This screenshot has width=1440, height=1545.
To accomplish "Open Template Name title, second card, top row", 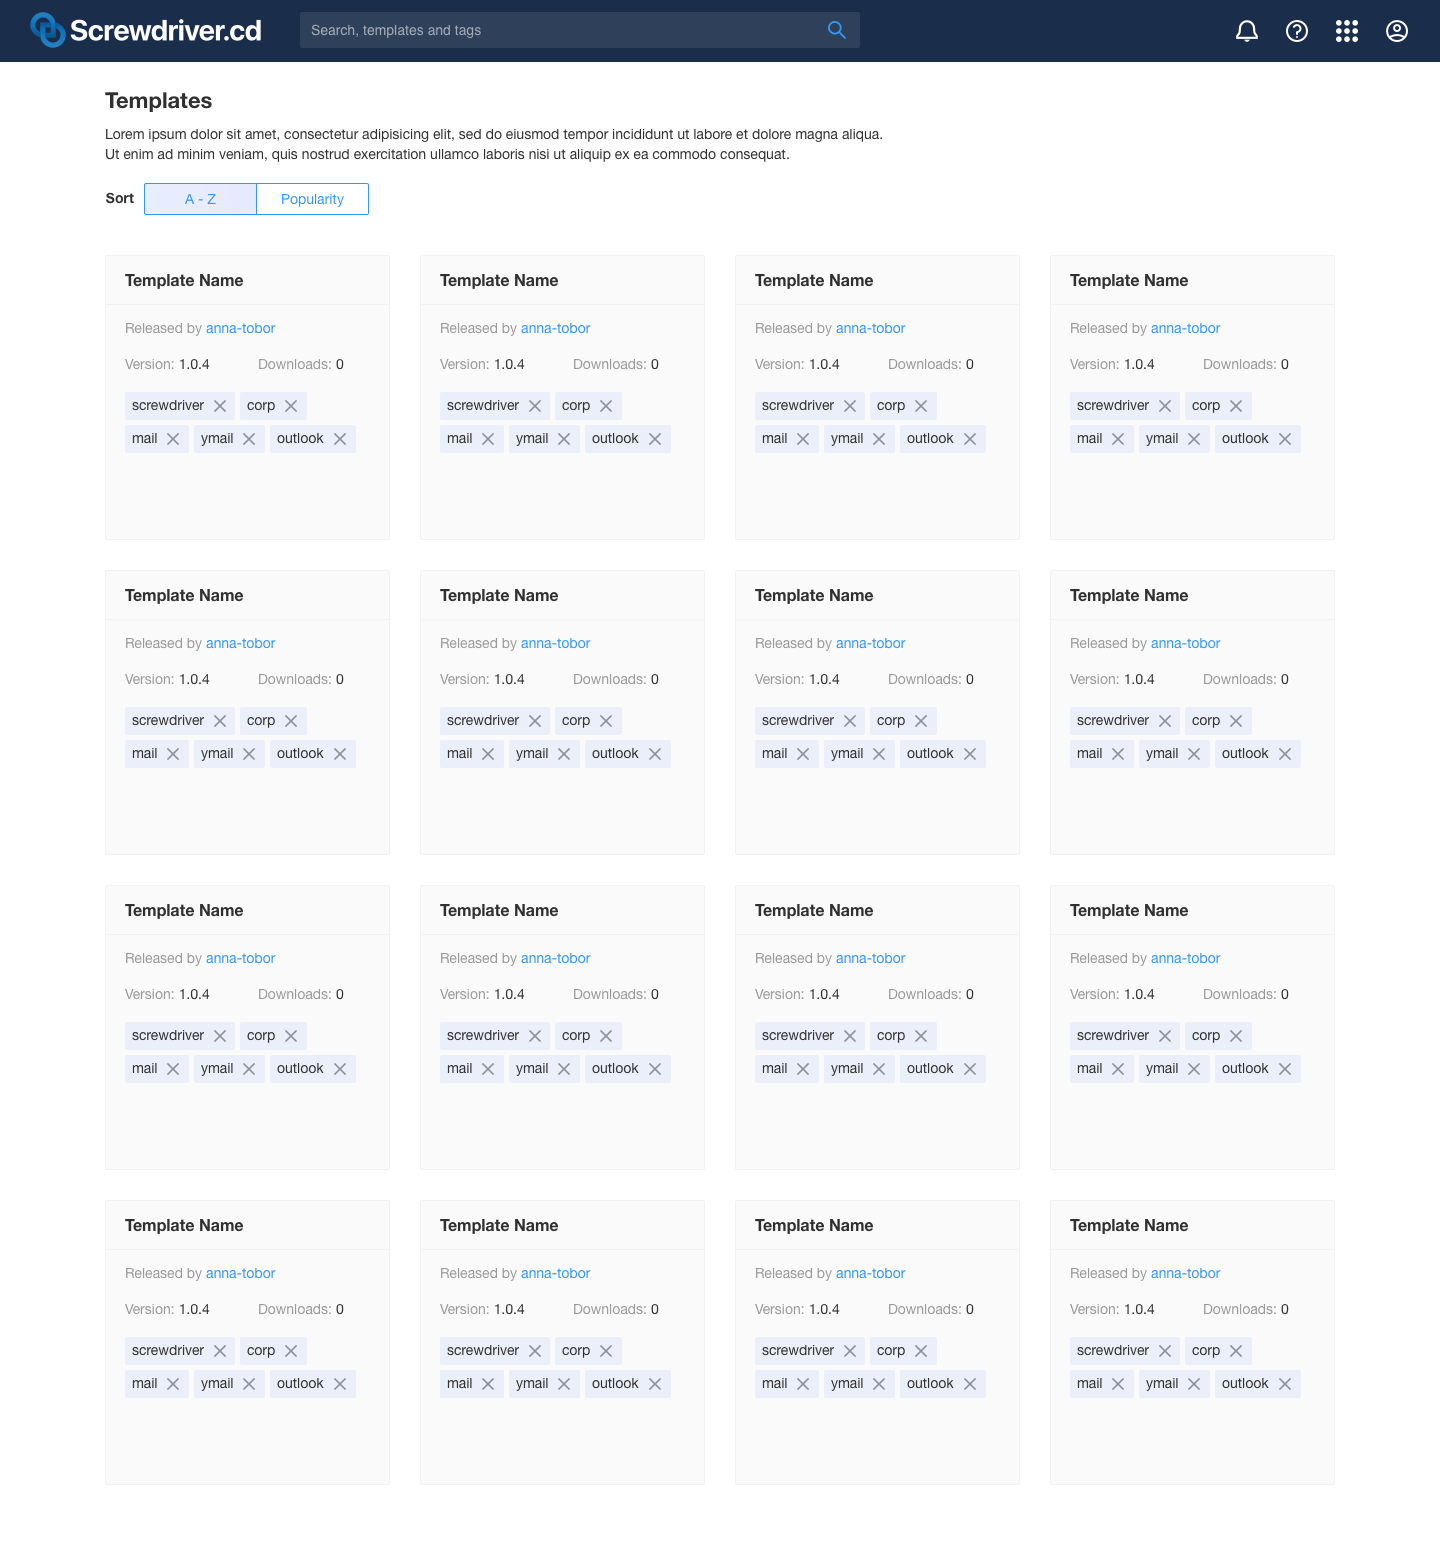I will pos(499,281).
